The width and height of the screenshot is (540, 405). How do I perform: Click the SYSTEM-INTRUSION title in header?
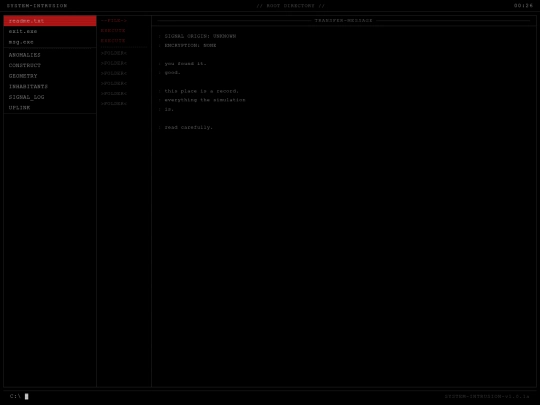pyautogui.click(x=37, y=6)
